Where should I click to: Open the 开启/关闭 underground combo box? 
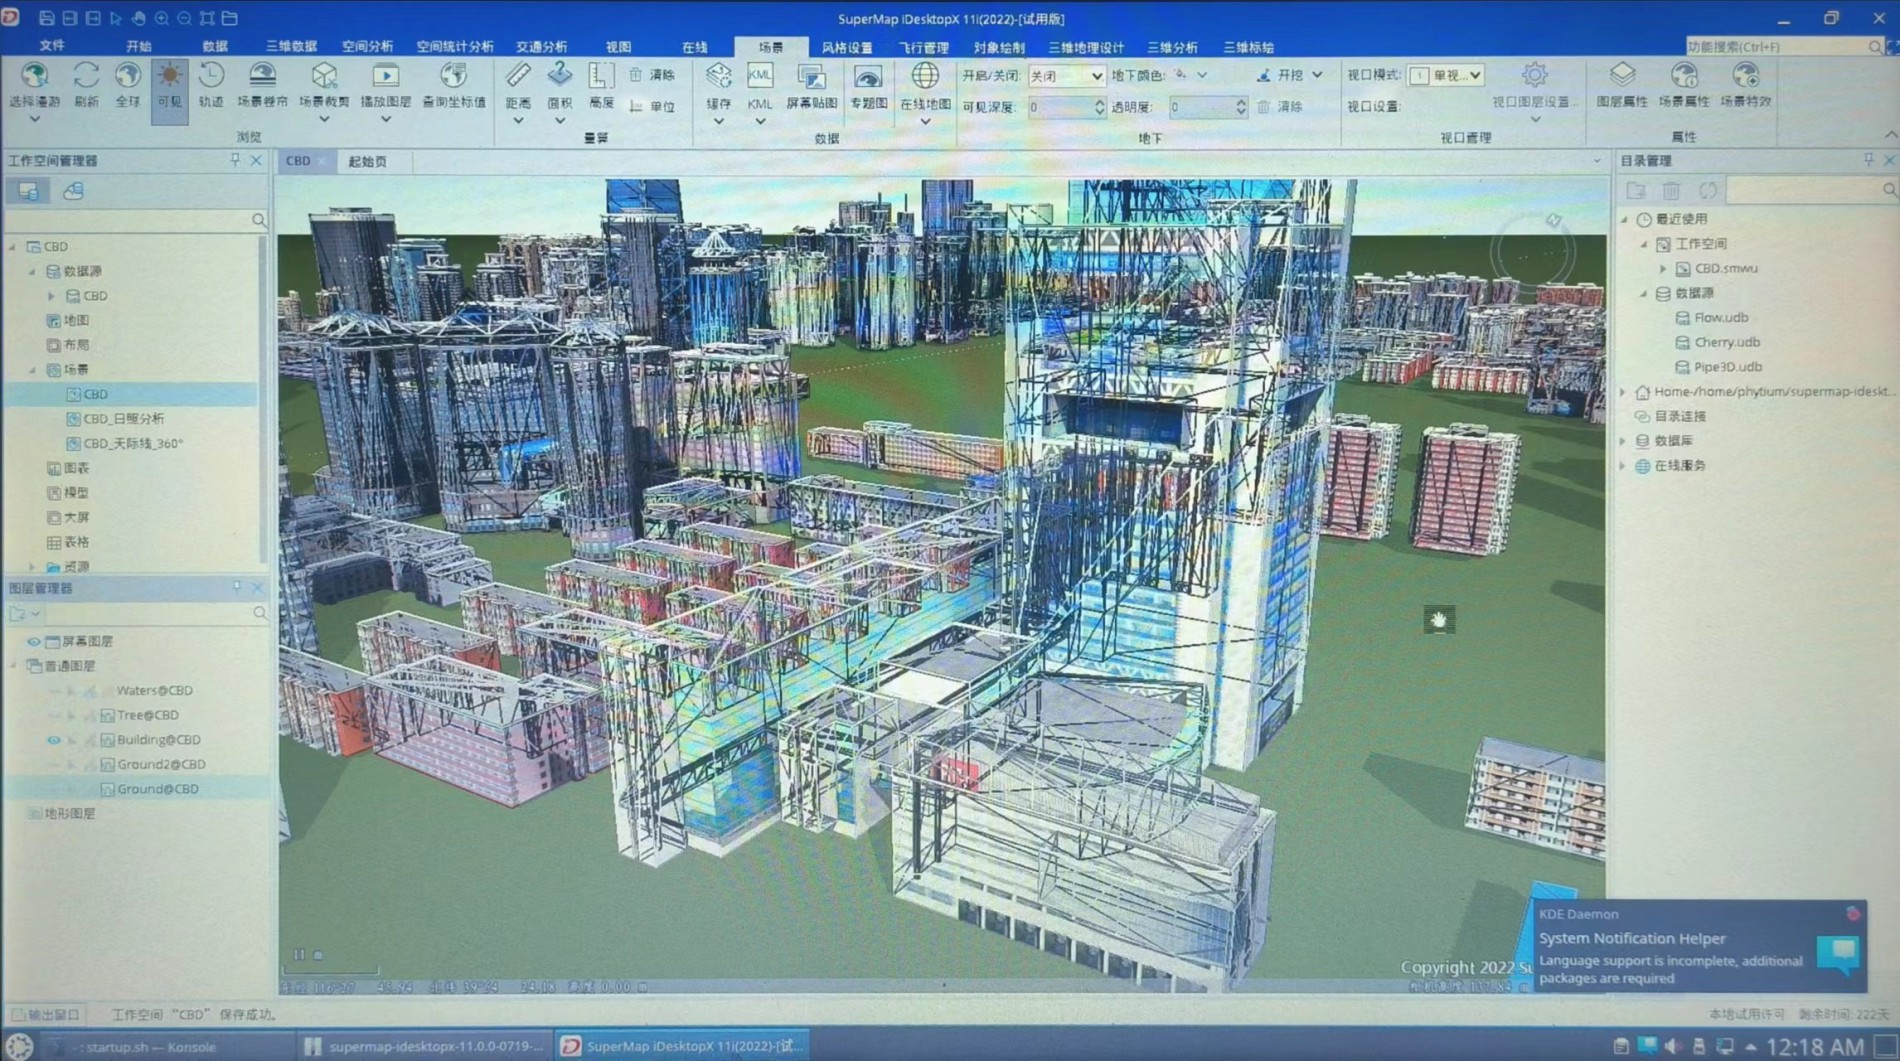(1066, 76)
